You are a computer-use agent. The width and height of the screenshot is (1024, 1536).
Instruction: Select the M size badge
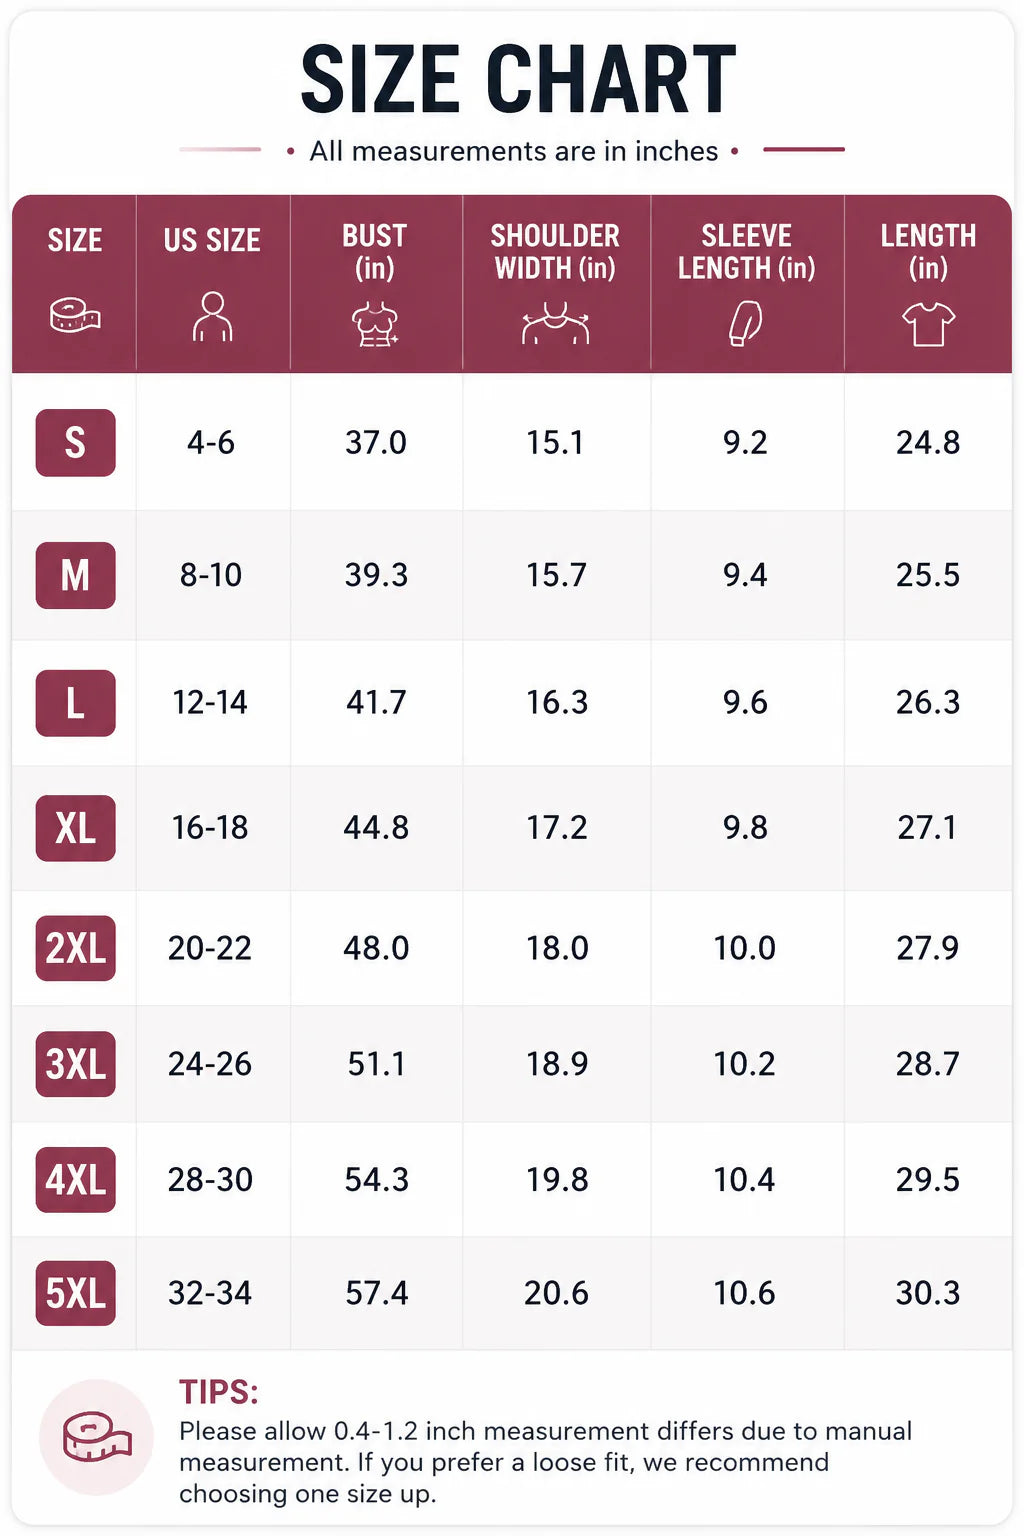coord(75,575)
